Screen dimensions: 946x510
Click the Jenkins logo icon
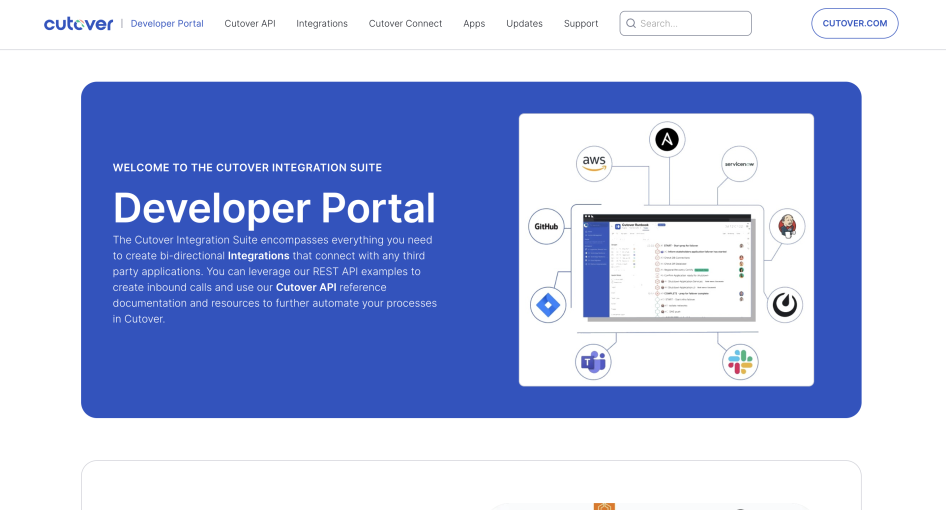click(787, 226)
